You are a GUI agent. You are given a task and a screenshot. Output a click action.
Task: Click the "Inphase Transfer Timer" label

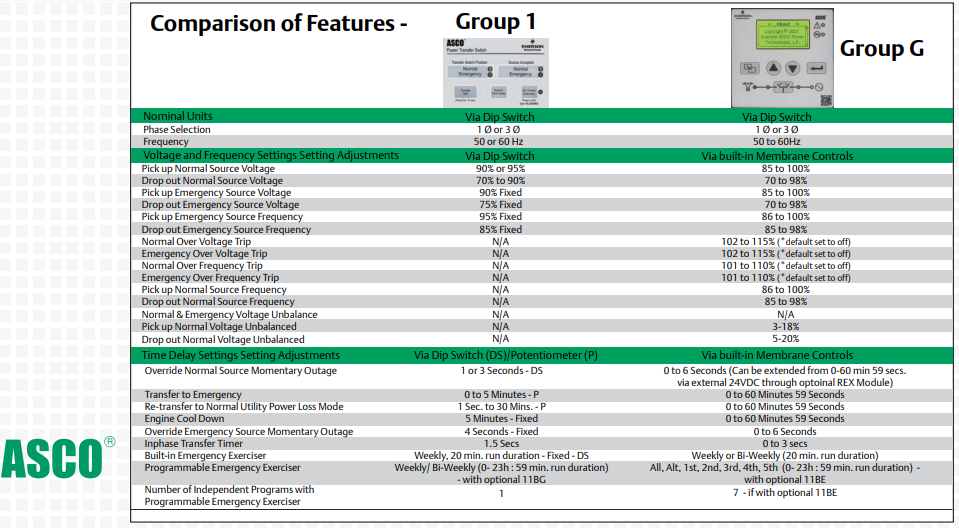(193, 444)
